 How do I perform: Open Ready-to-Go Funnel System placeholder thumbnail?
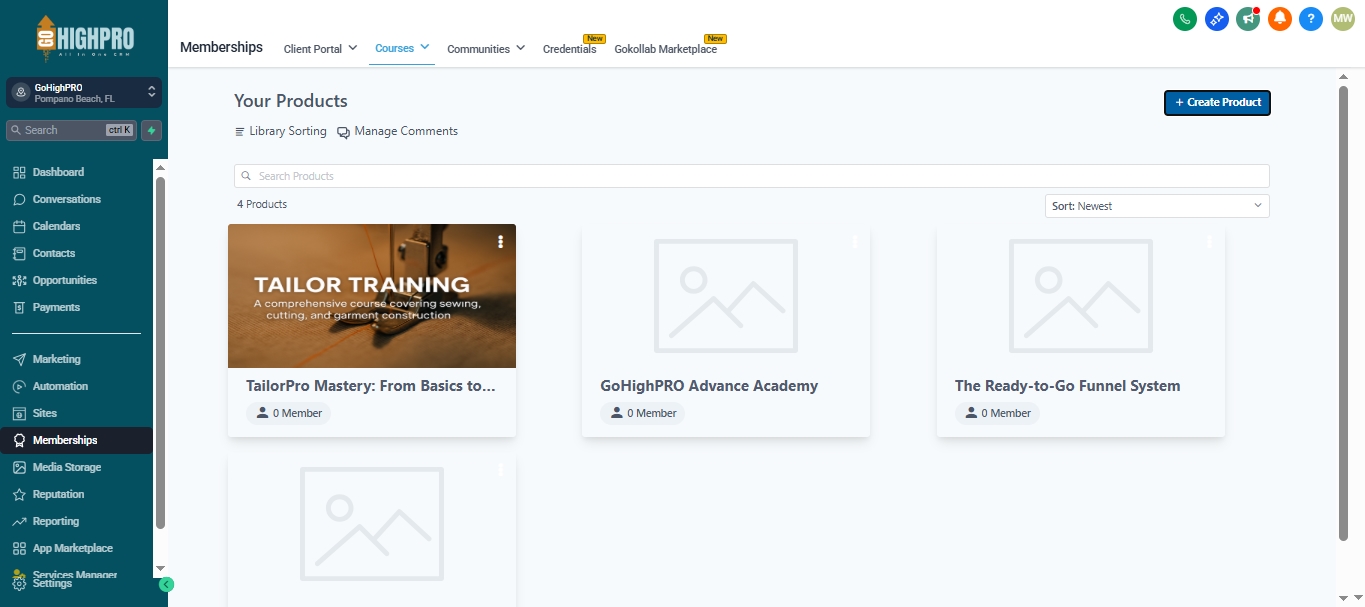pos(1081,296)
